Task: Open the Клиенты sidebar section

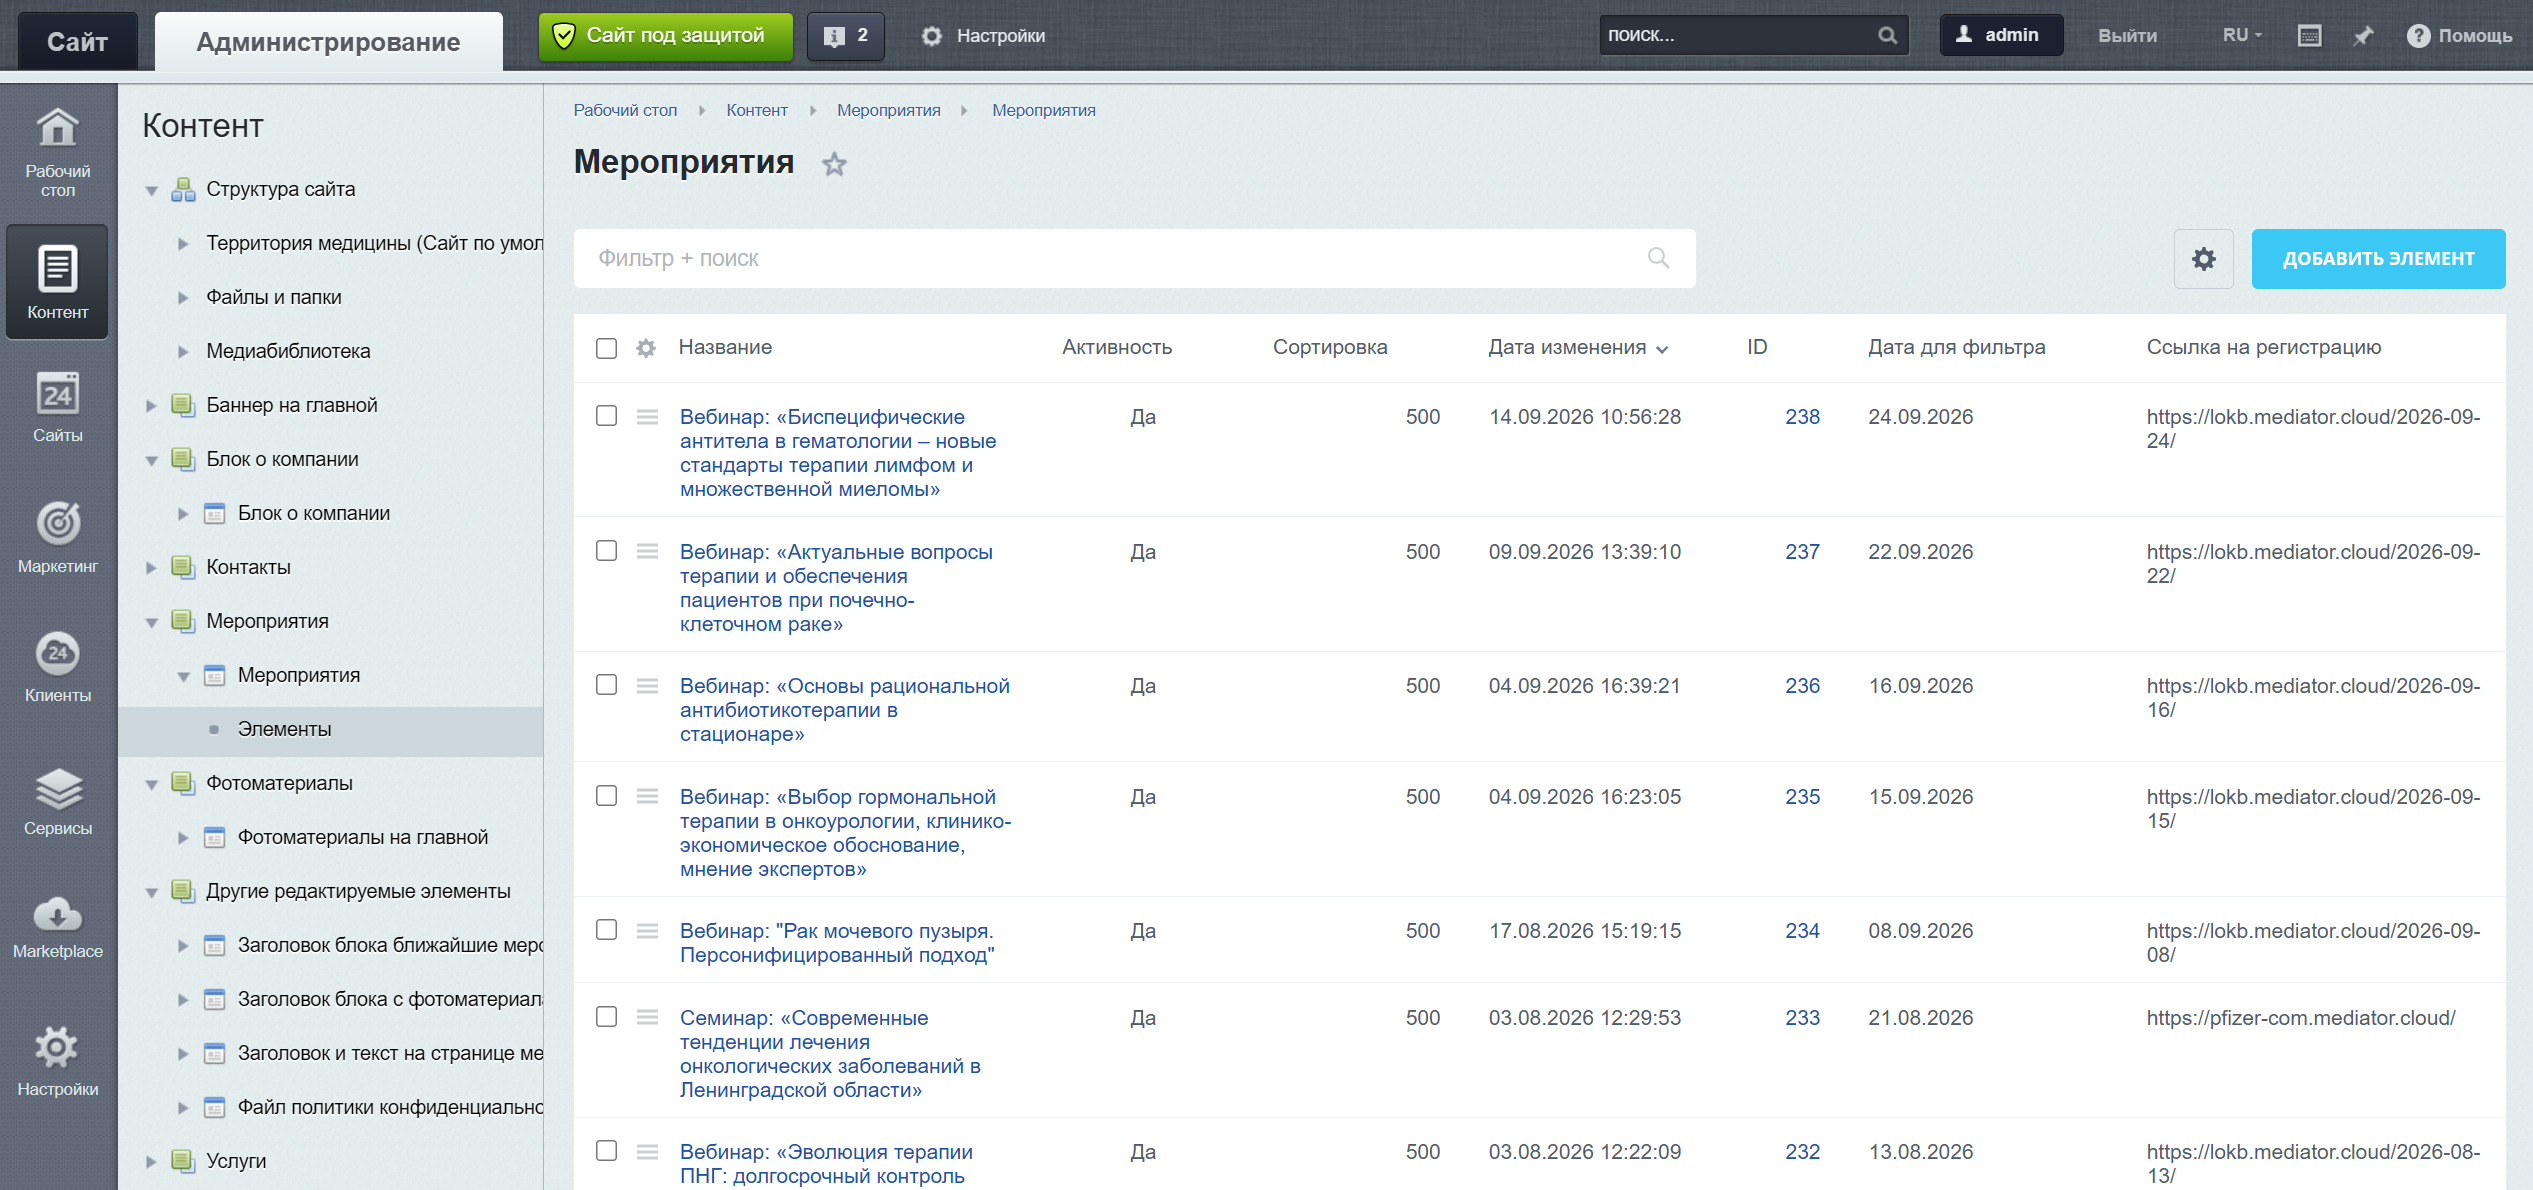Action: point(58,667)
